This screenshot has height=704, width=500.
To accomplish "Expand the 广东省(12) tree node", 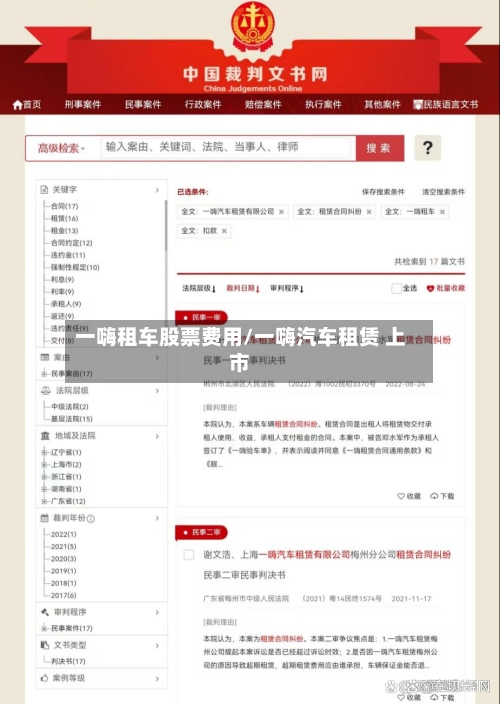I will coord(44,501).
